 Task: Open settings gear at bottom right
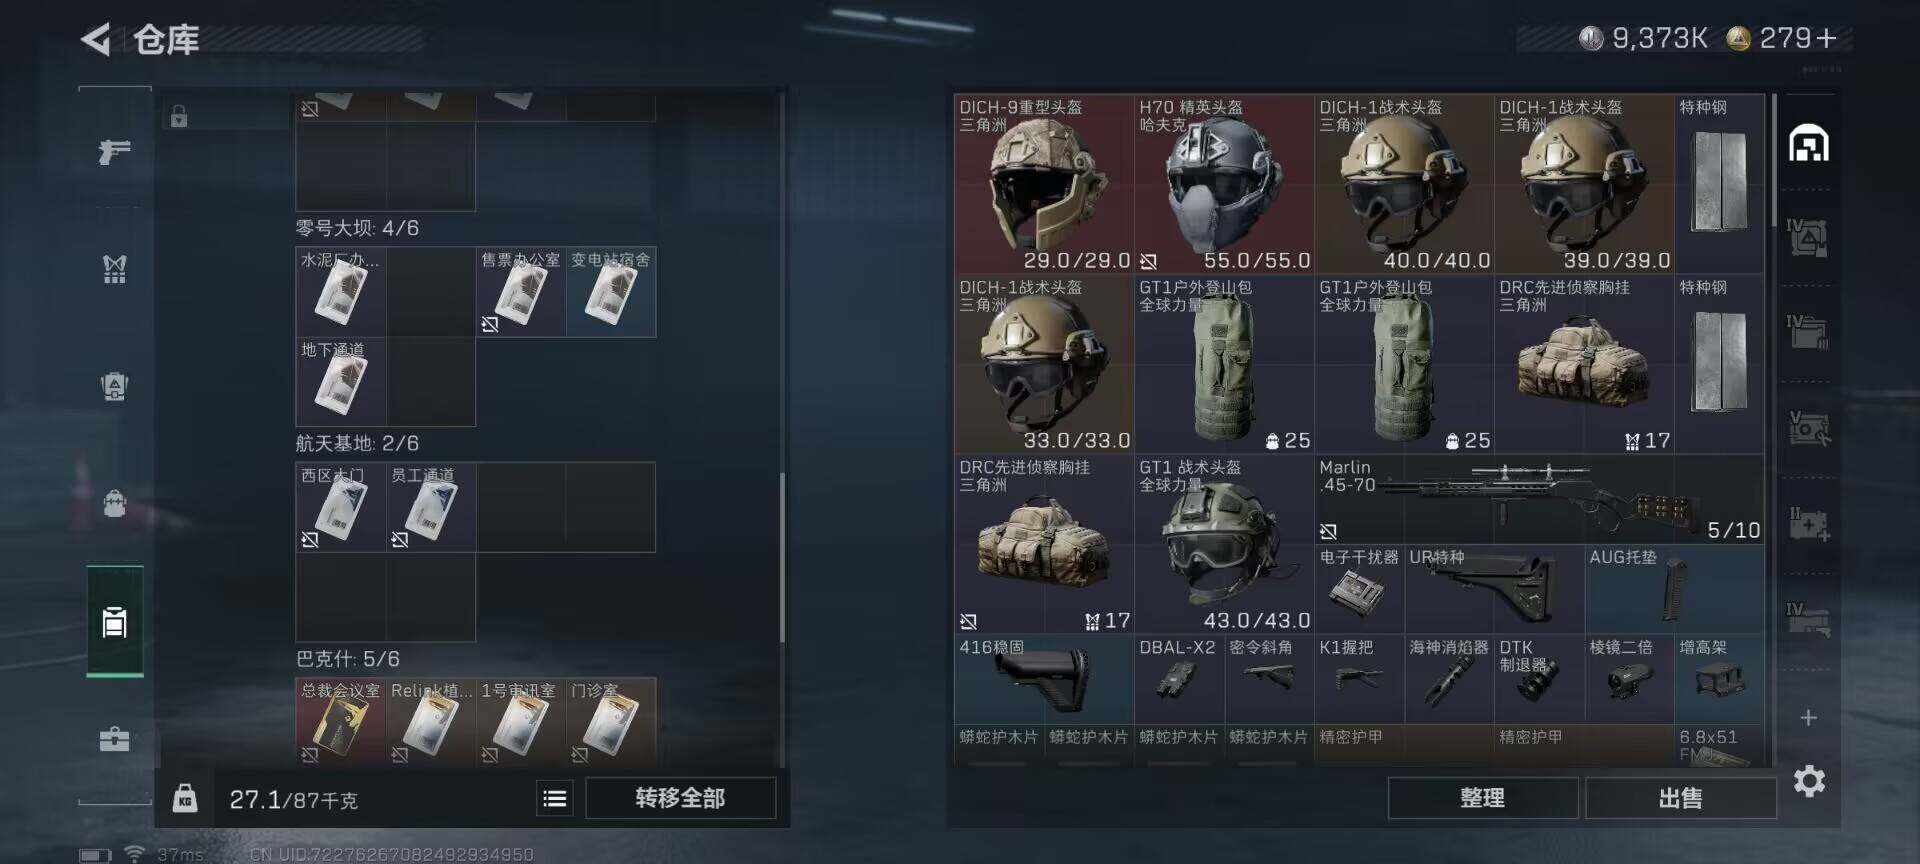tap(1809, 780)
